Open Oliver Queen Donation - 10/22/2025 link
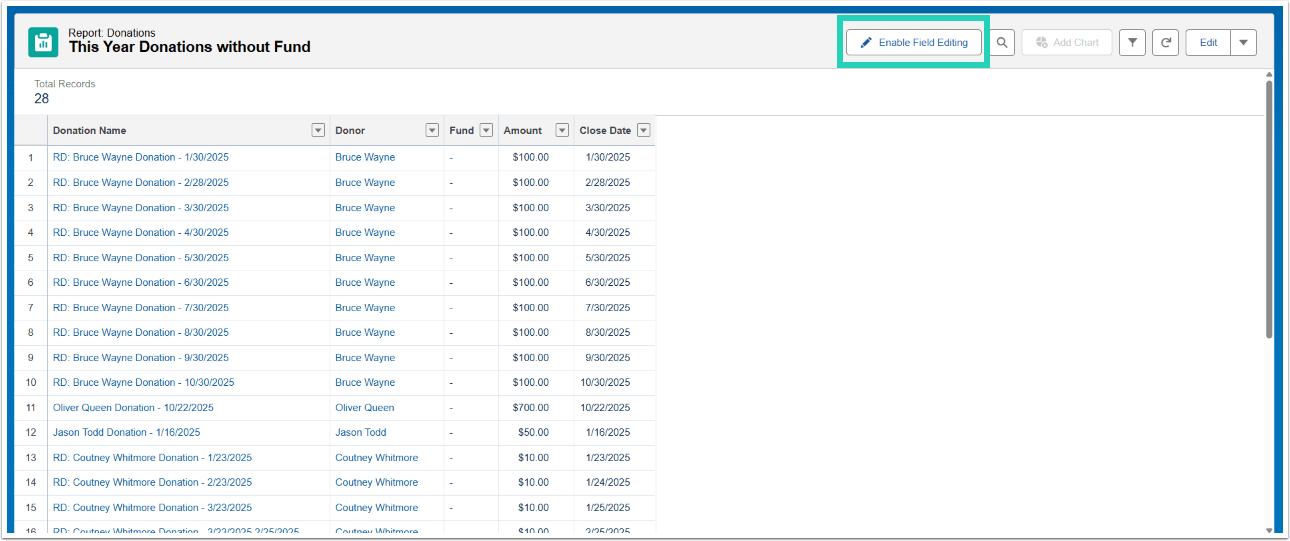The height and width of the screenshot is (541, 1290). pyautogui.click(x=133, y=407)
